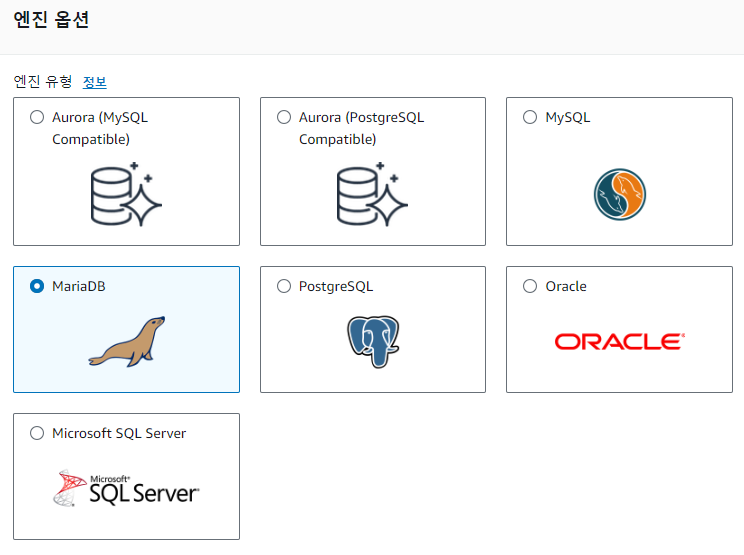
Task: Select the Microsoft SQL Server radio button
Action: pyautogui.click(x=37, y=433)
